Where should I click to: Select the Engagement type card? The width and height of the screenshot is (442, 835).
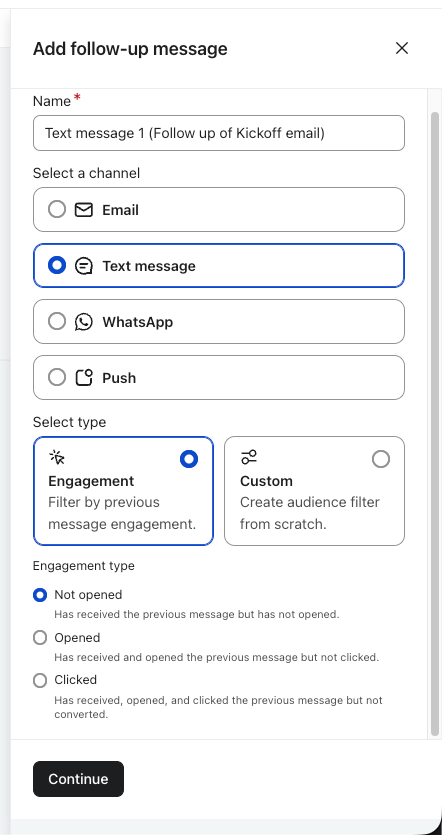point(124,491)
